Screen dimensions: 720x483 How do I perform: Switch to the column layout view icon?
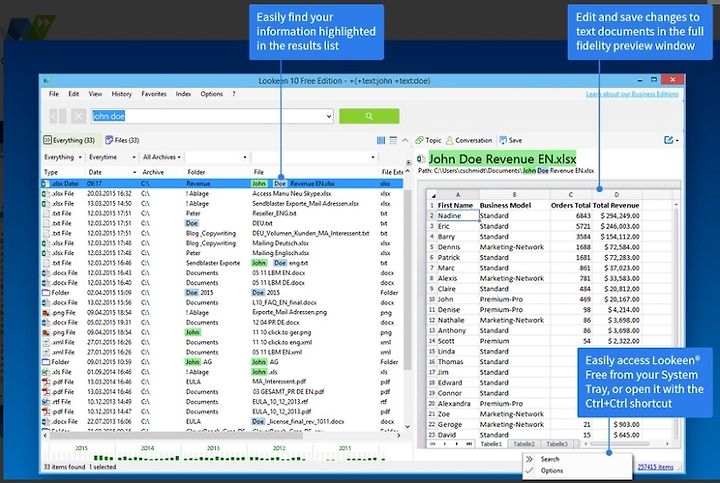(x=381, y=140)
